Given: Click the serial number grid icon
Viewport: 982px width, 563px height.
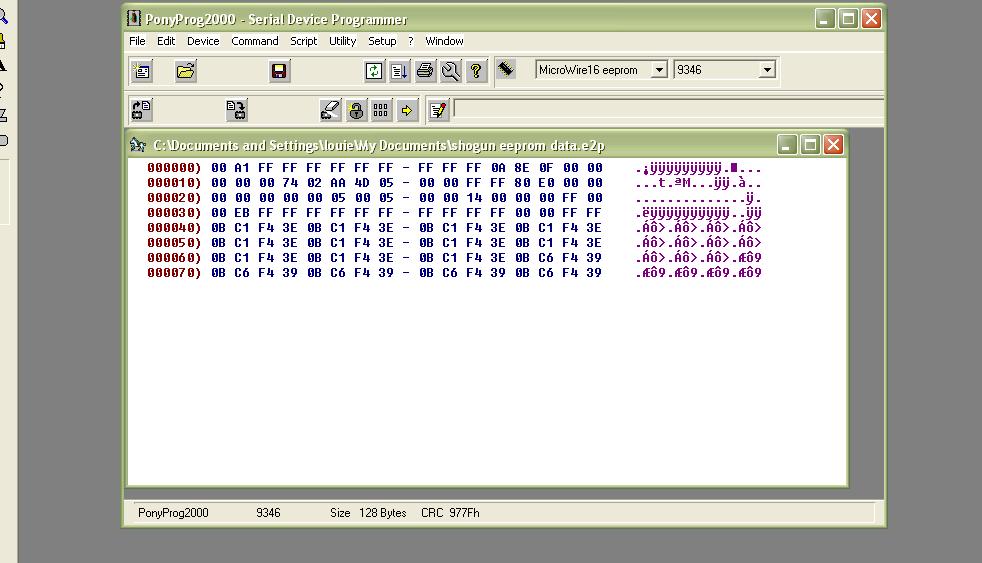Looking at the screenshot, I should pos(381,110).
